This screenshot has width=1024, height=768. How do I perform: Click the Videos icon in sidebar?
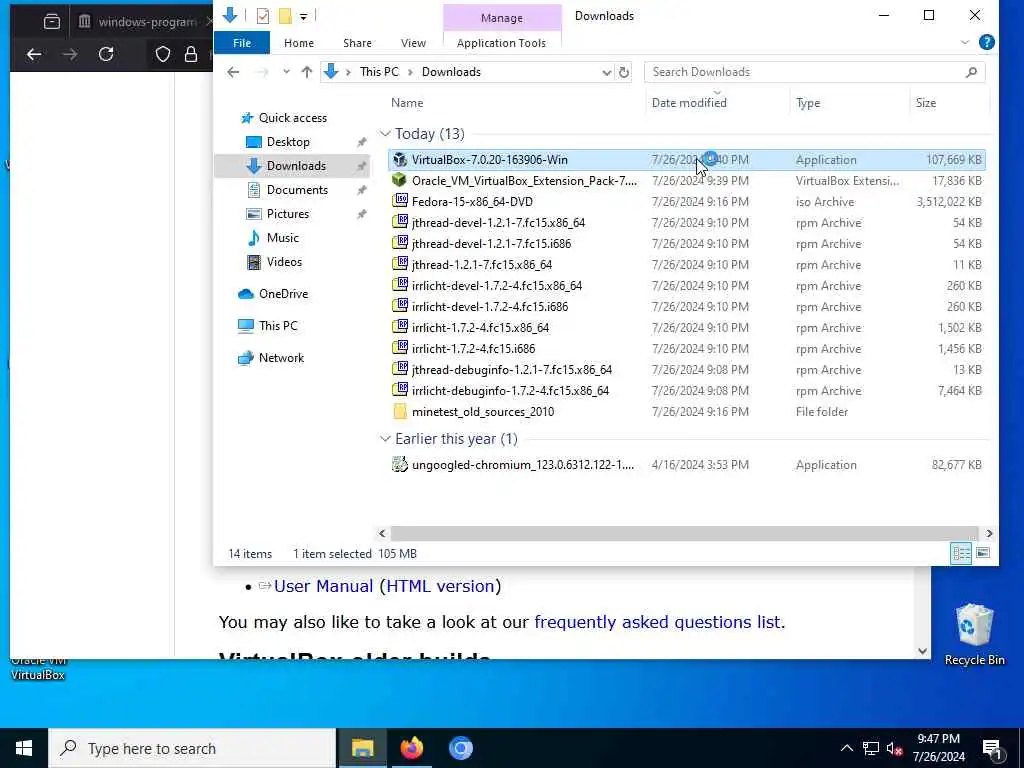click(x=253, y=262)
